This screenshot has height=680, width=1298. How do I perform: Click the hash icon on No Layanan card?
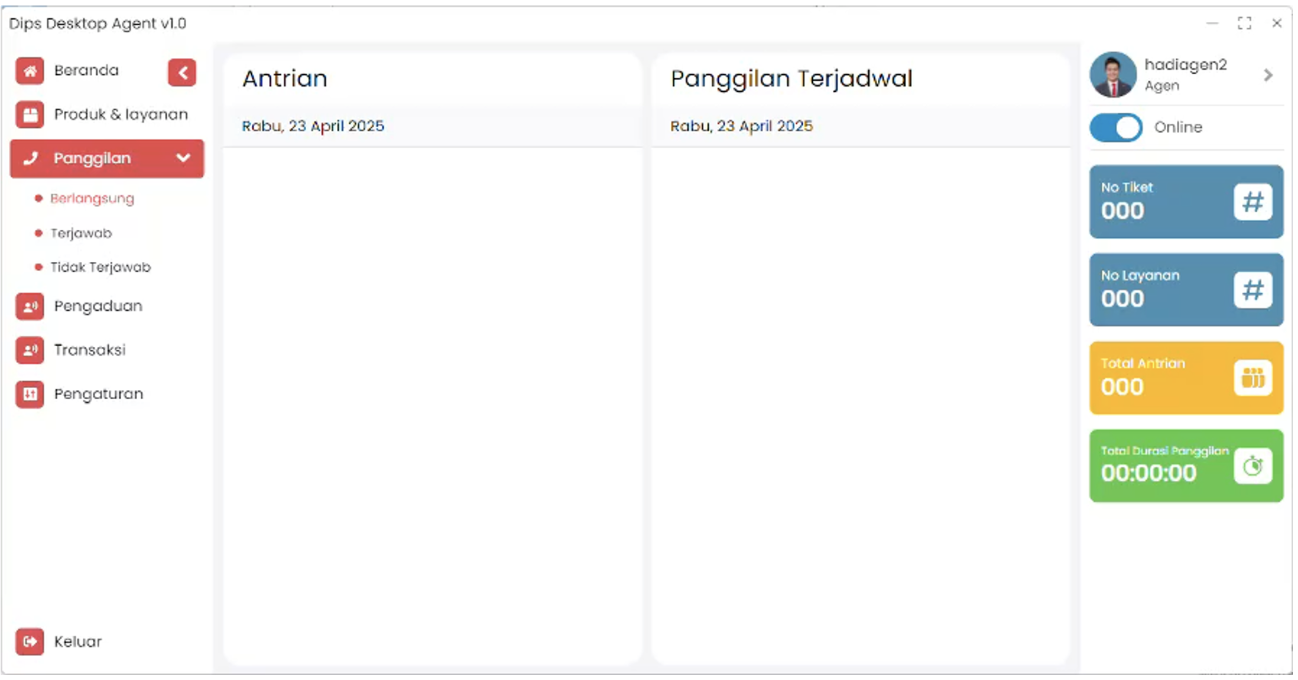coord(1252,291)
